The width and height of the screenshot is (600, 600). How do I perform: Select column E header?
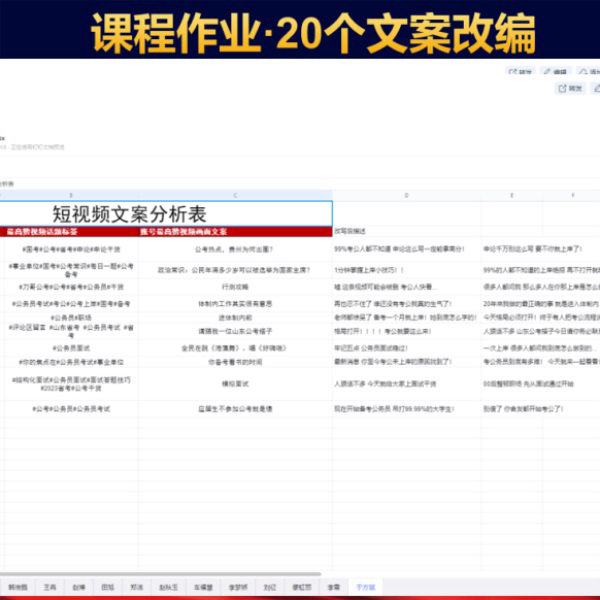511,195
